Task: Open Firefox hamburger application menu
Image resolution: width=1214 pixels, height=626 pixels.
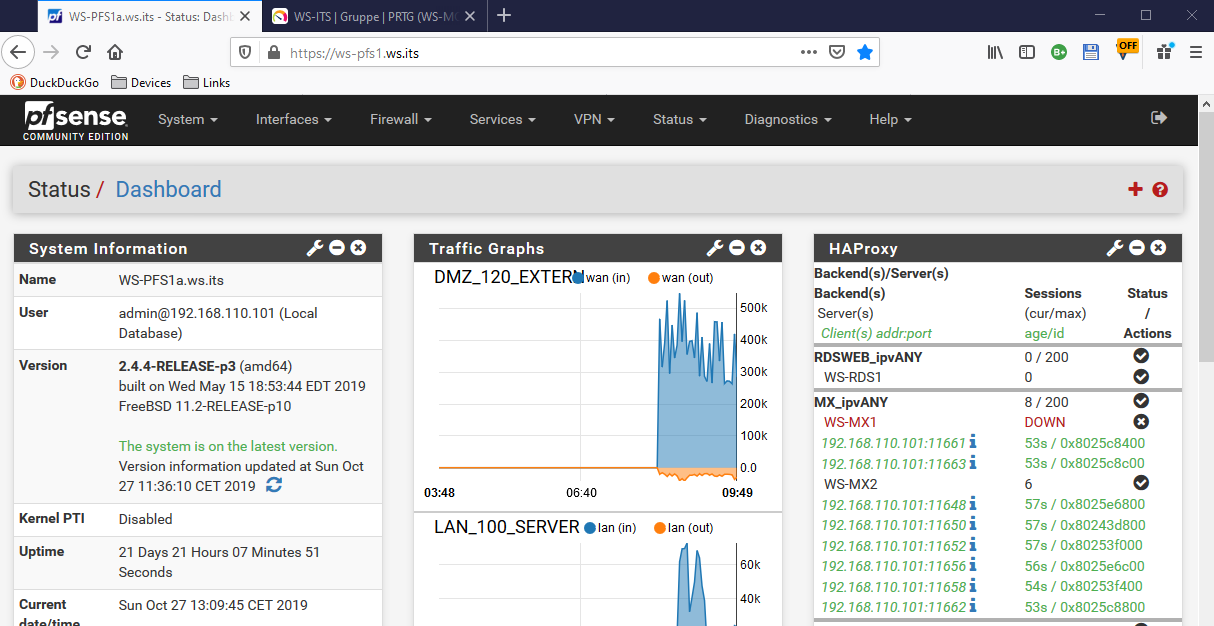Action: tap(1195, 52)
